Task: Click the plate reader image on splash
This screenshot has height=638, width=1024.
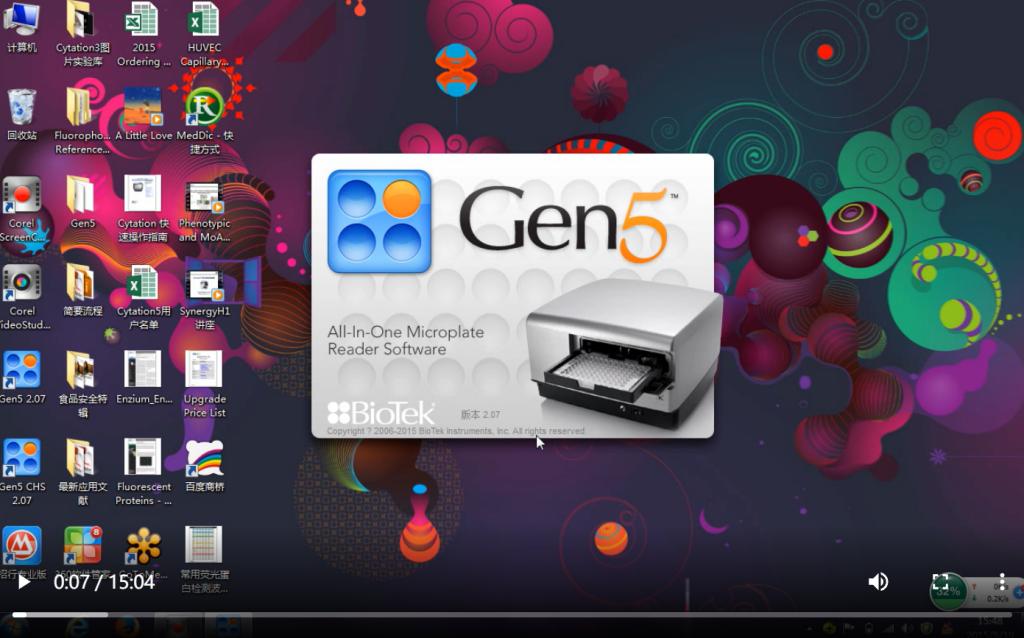Action: click(x=624, y=353)
